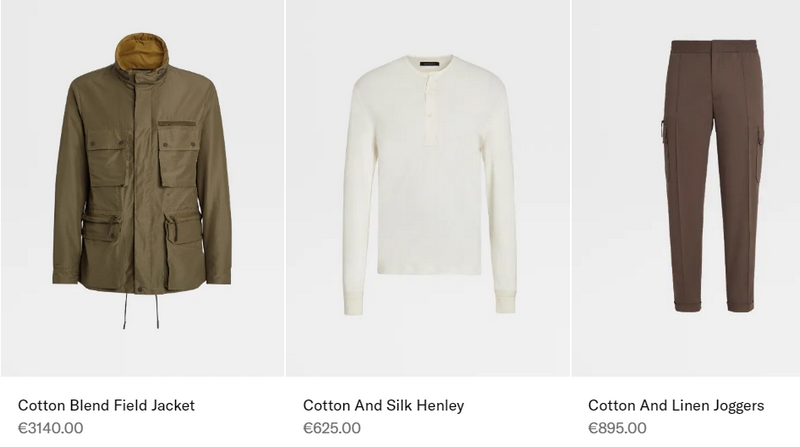The image size is (800, 447).
Task: Click the joggers' elastic waistband
Action: point(714,47)
